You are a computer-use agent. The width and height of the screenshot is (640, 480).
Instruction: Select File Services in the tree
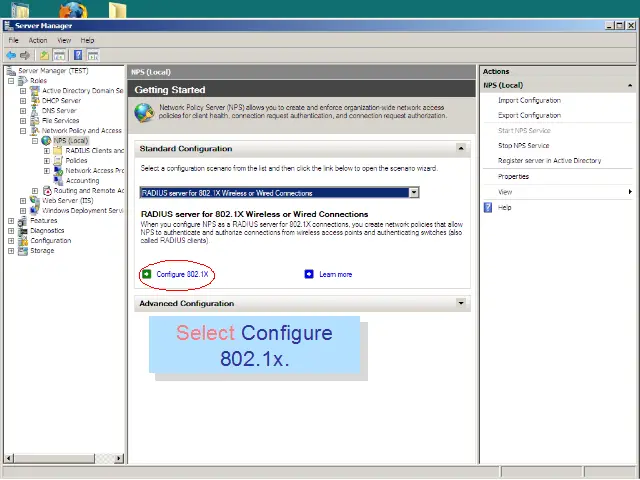(x=60, y=120)
